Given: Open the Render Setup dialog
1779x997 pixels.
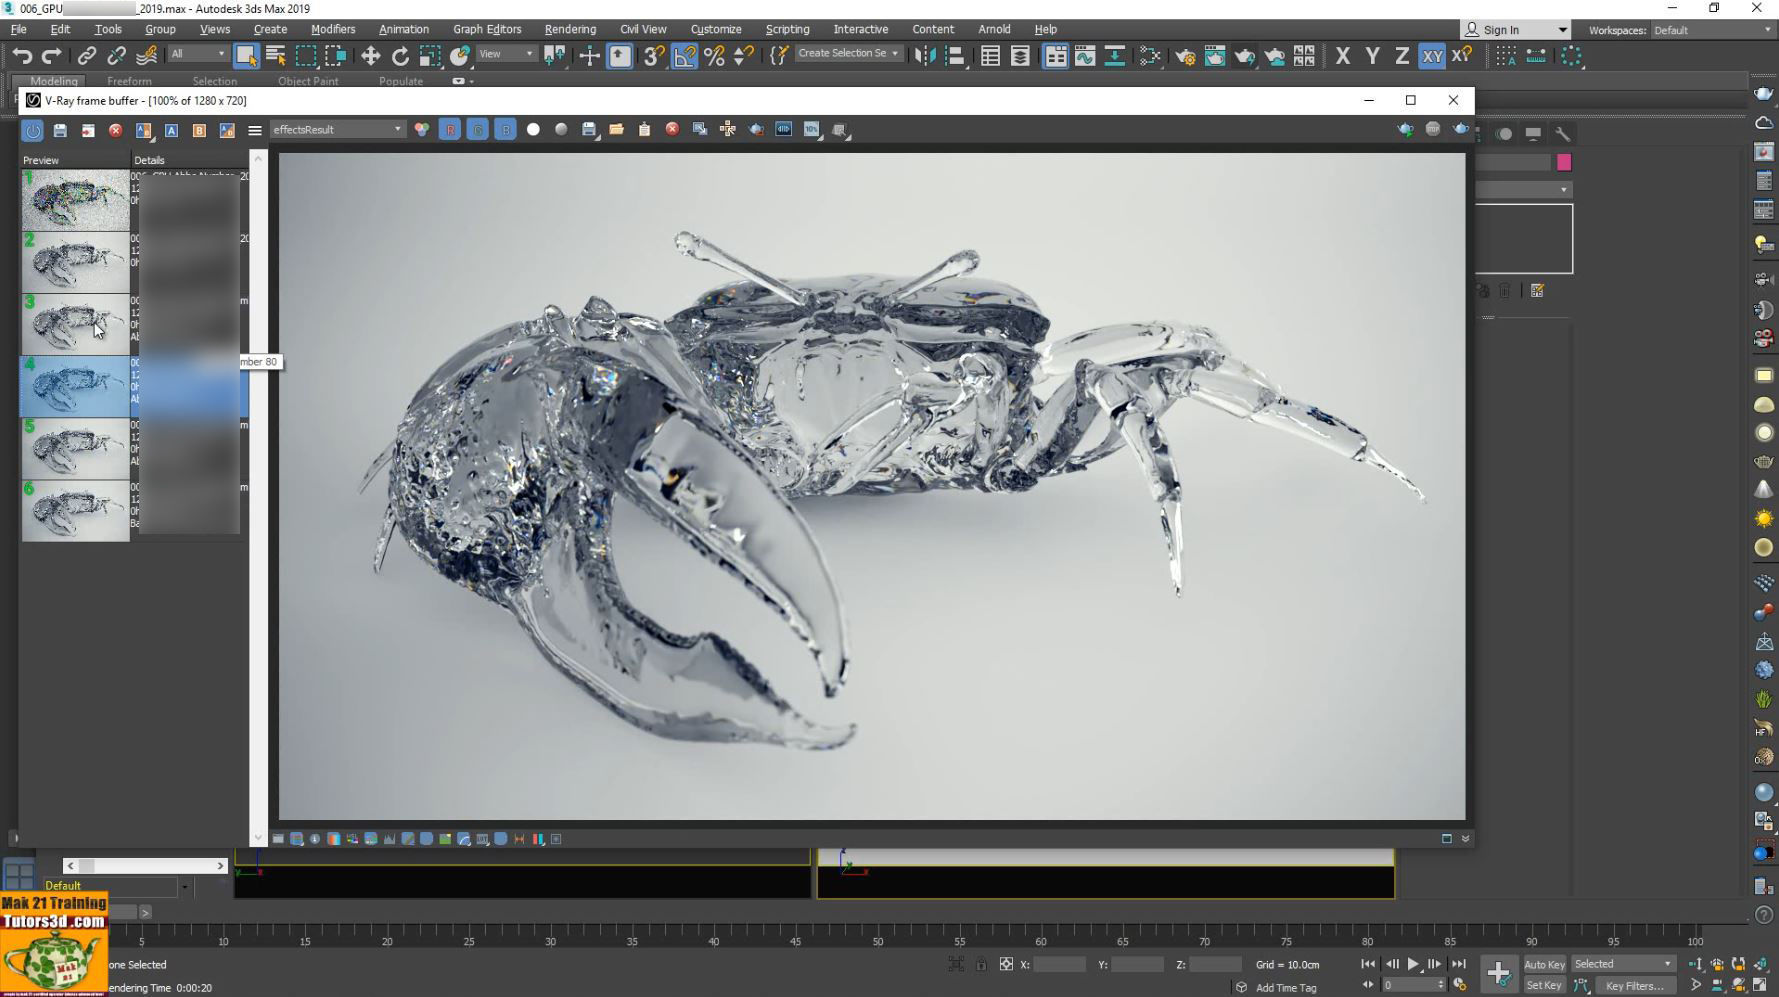Looking at the screenshot, I should click(x=1185, y=56).
